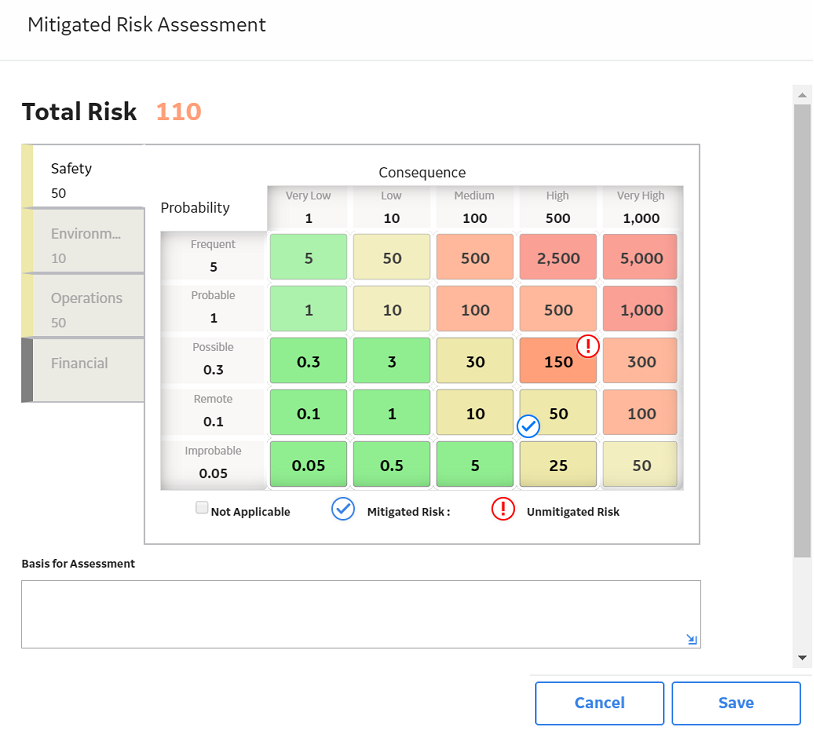Cancel the risk assessment dialog
The width and height of the screenshot is (814, 731).
600,703
